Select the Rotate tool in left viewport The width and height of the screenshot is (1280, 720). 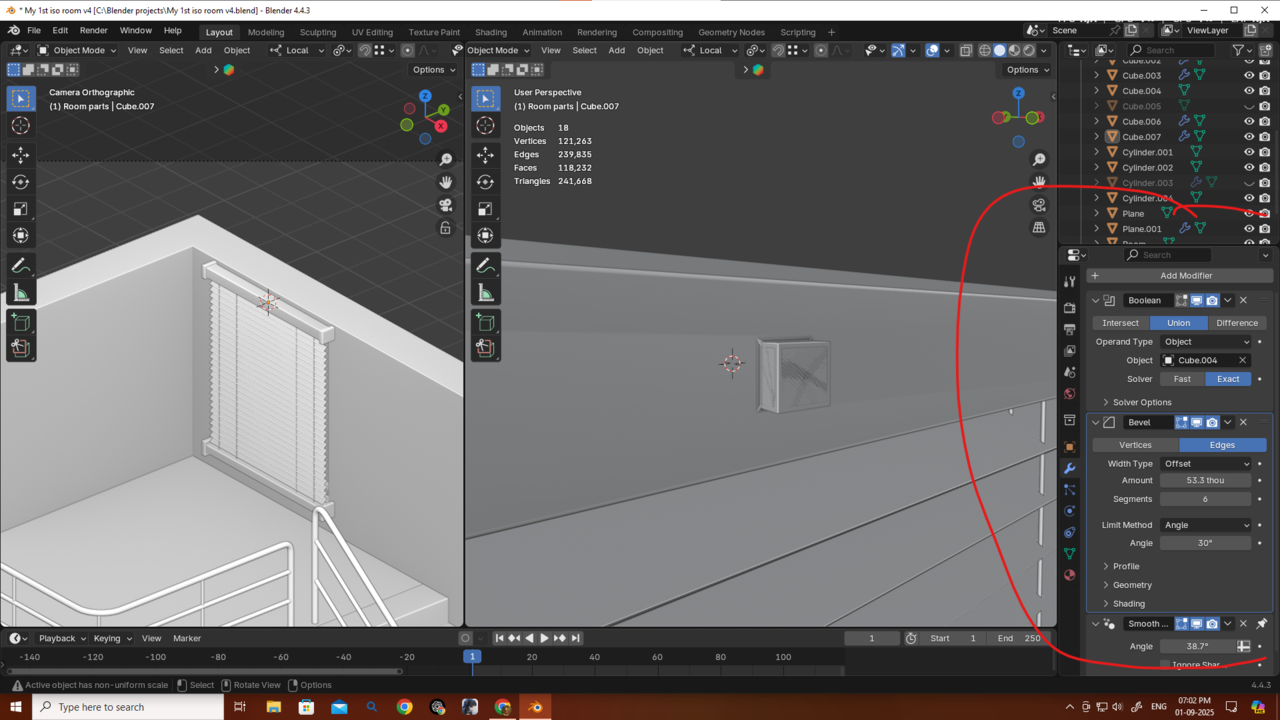pyautogui.click(x=20, y=182)
